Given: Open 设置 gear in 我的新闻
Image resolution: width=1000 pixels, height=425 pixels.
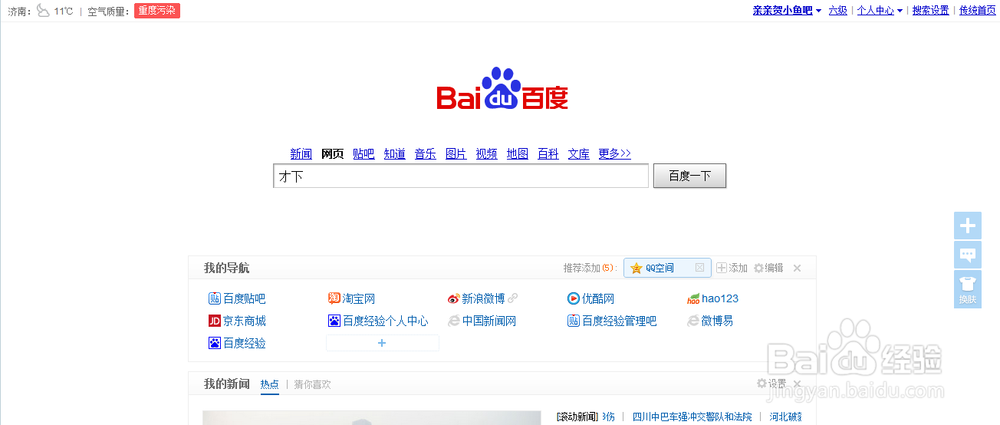Looking at the screenshot, I should point(761,384).
